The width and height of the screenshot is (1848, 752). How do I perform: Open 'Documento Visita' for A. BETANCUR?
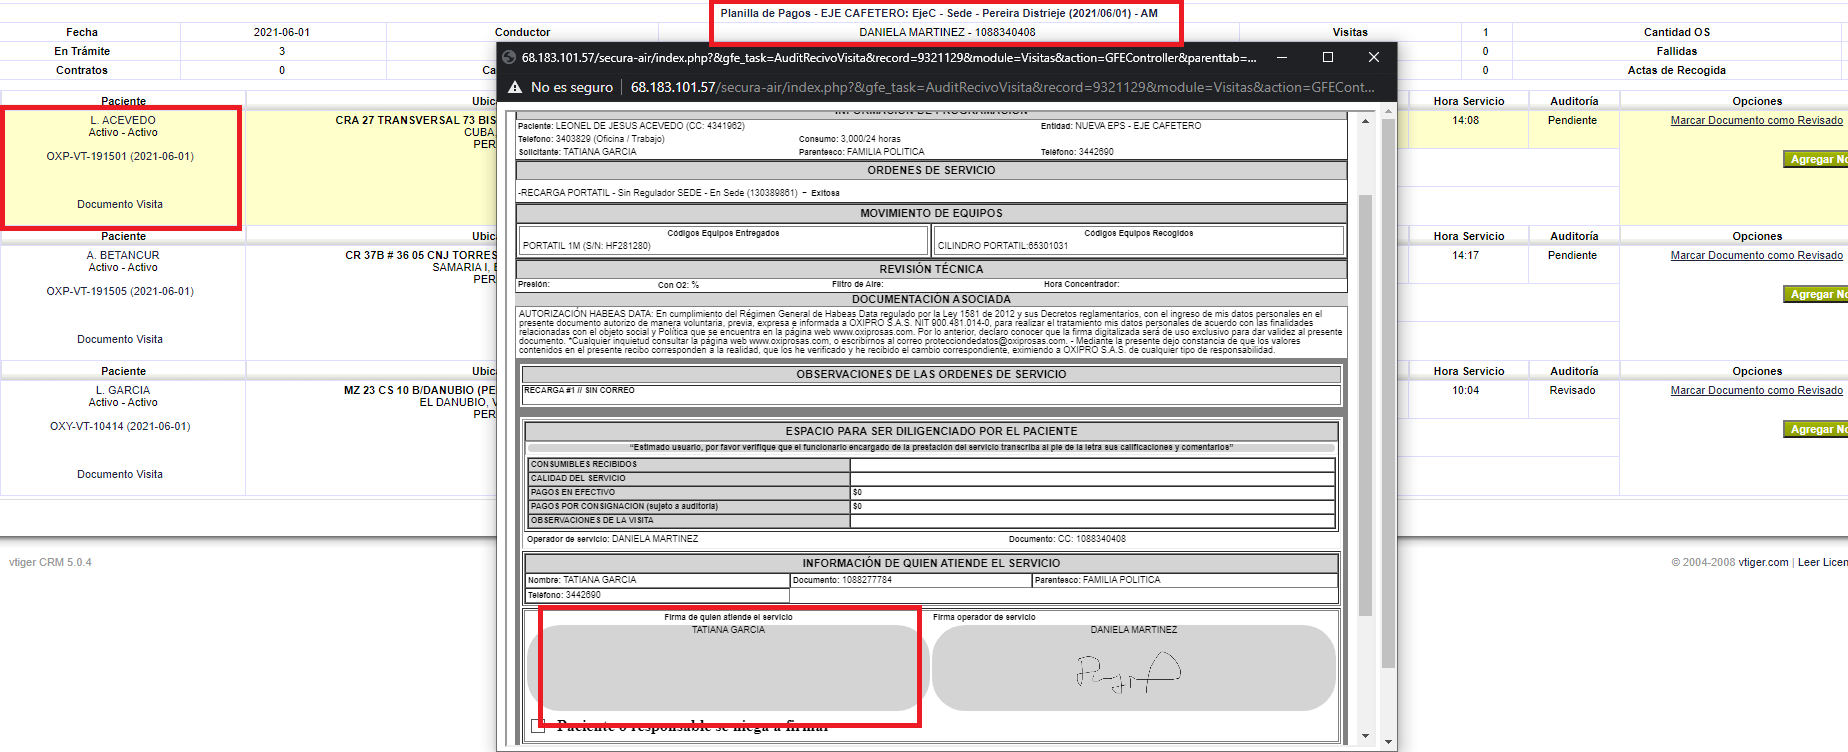120,339
